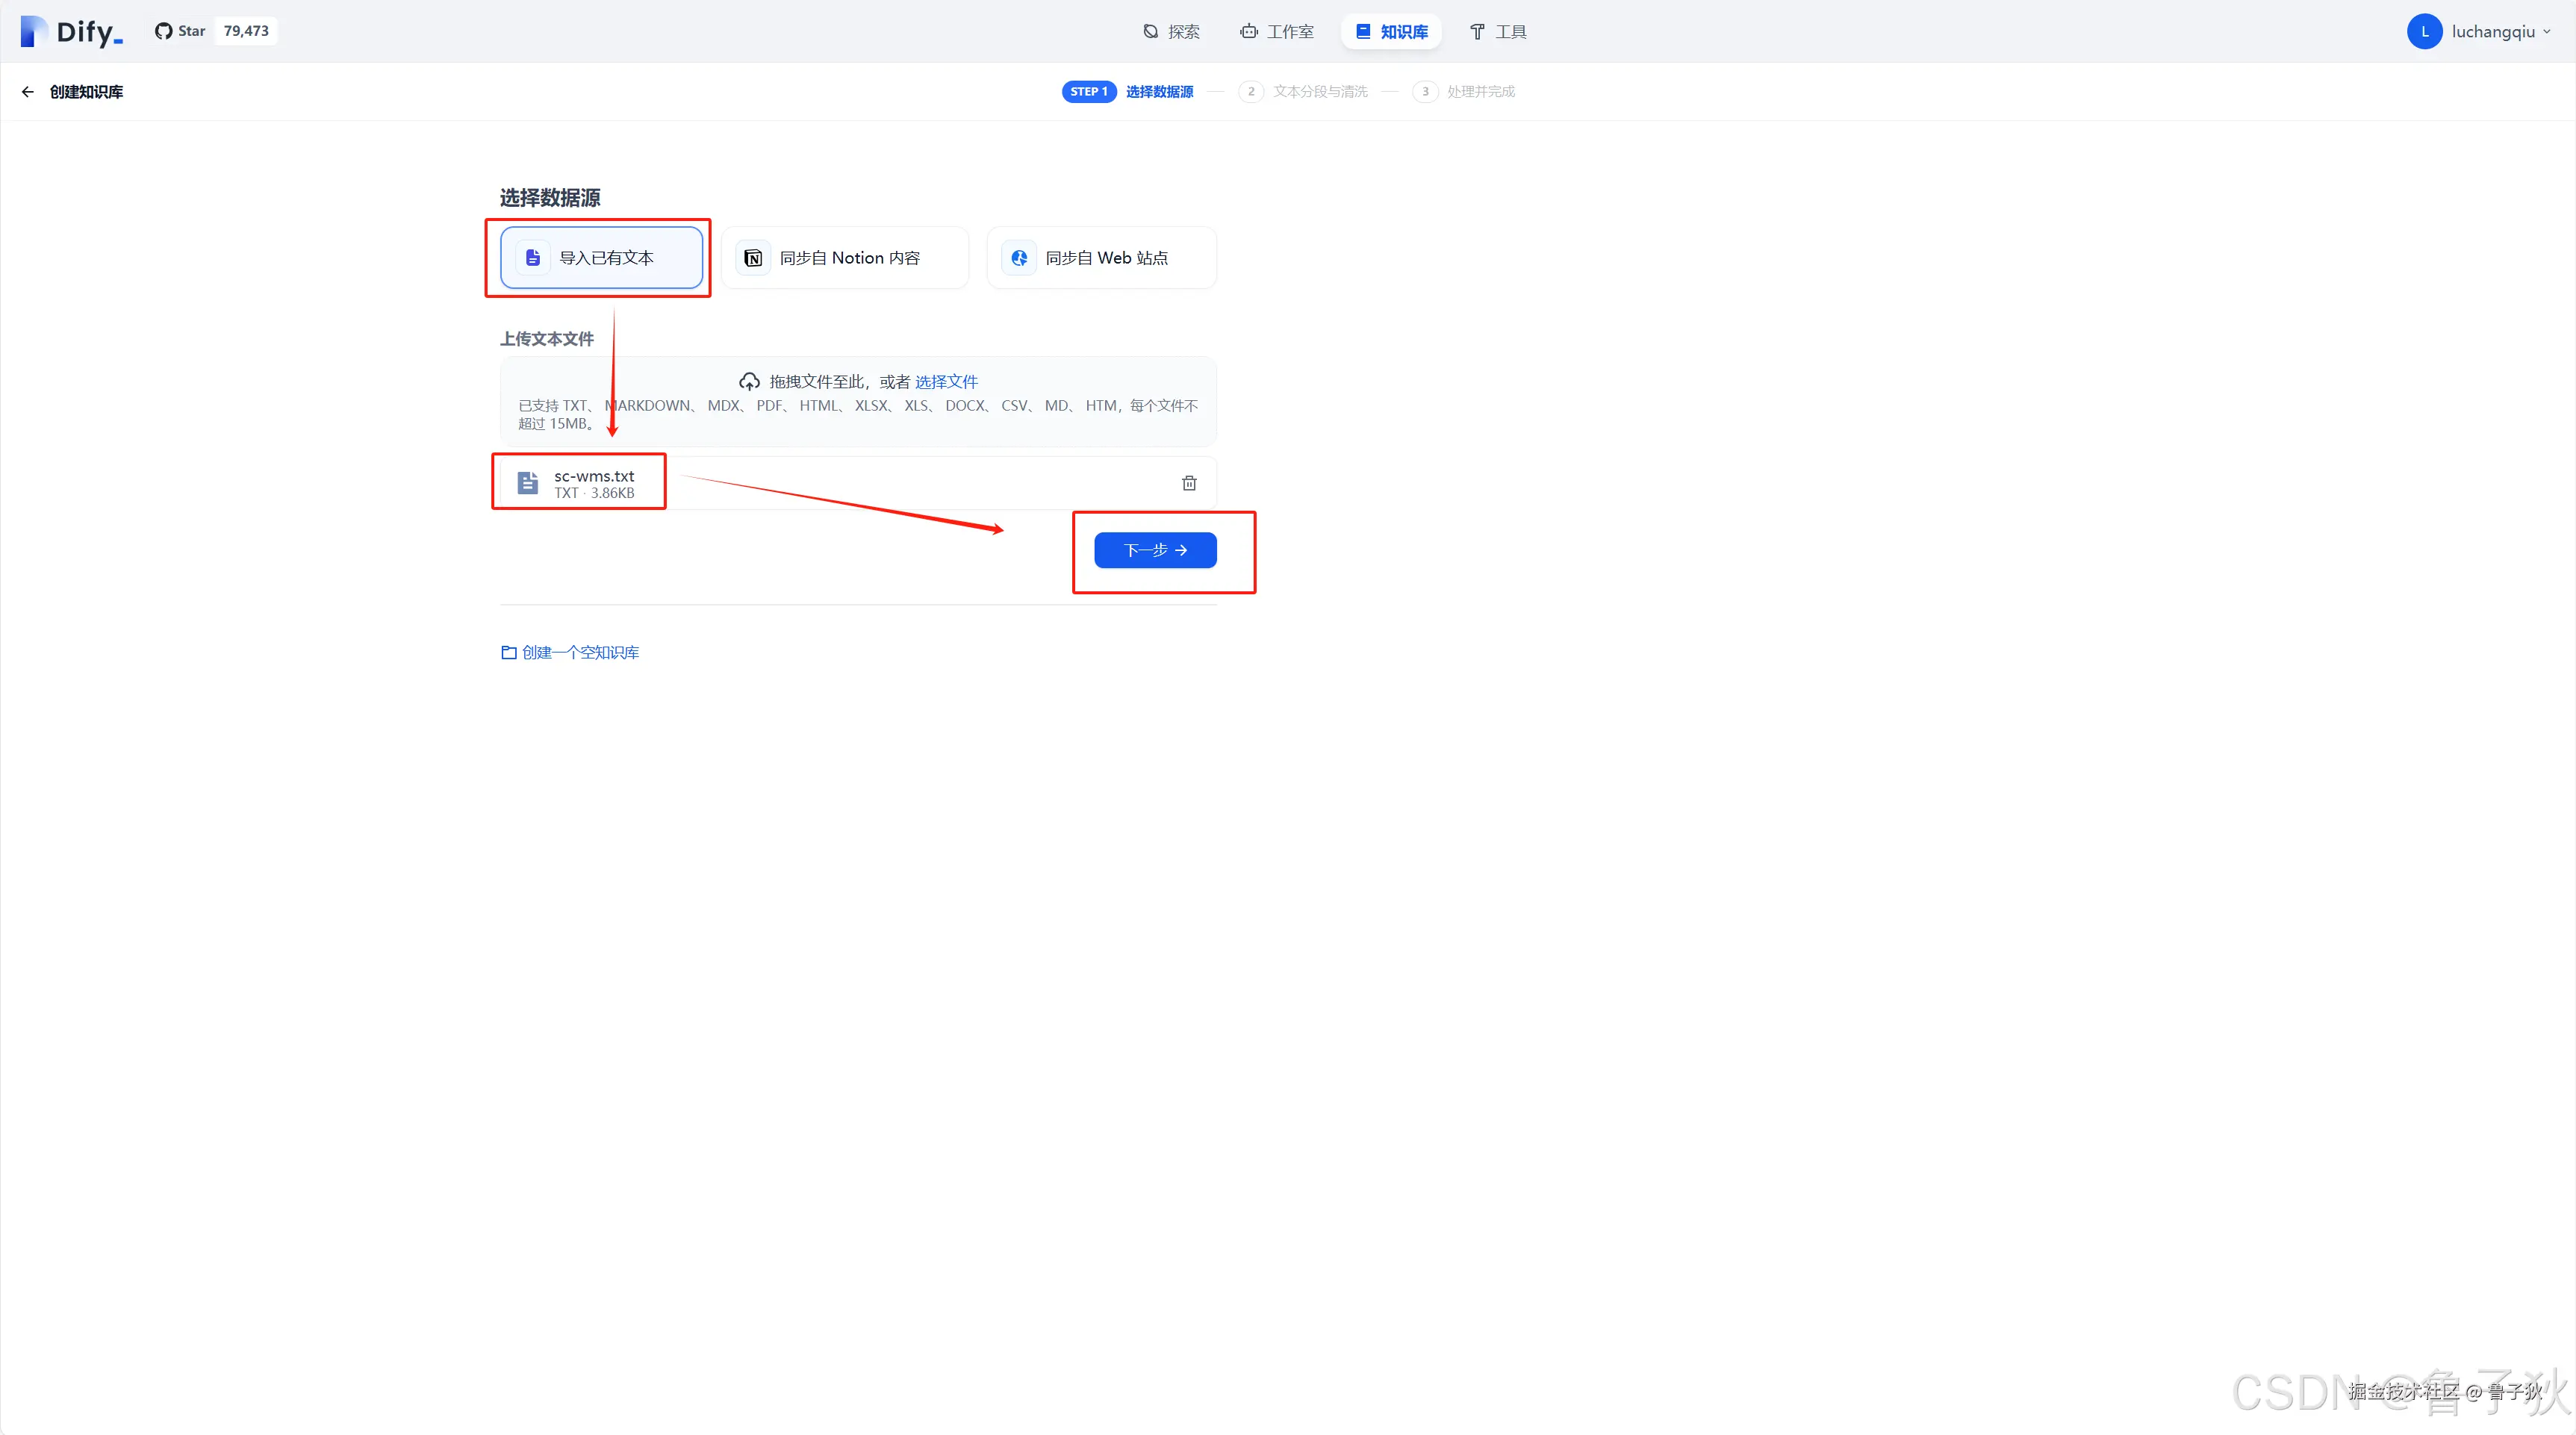Click the Notion icon
Image resolution: width=2576 pixels, height=1435 pixels.
[753, 258]
